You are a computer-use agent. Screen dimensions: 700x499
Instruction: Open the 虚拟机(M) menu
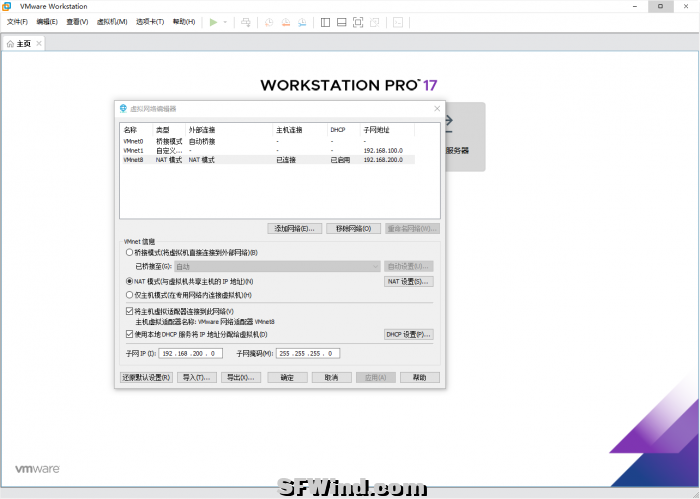pyautogui.click(x=112, y=21)
